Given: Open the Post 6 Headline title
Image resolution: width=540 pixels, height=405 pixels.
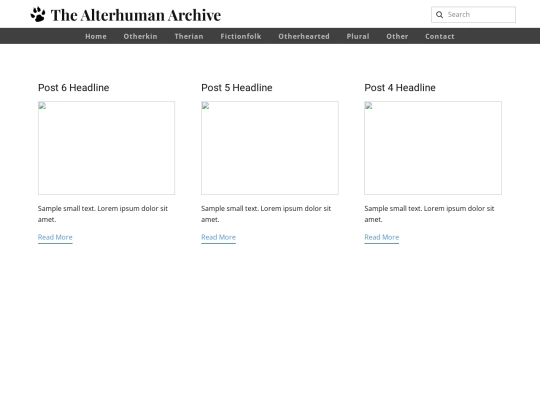Looking at the screenshot, I should coord(73,87).
